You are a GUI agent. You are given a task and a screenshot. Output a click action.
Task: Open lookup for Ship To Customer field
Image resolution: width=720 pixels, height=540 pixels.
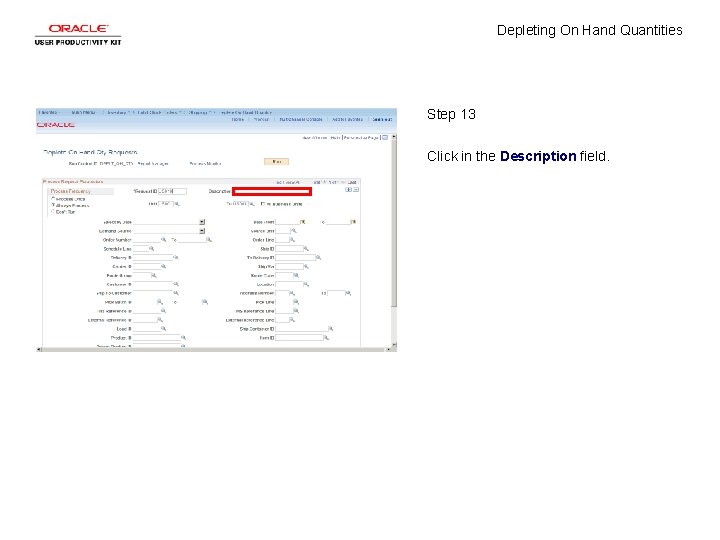click(x=175, y=293)
